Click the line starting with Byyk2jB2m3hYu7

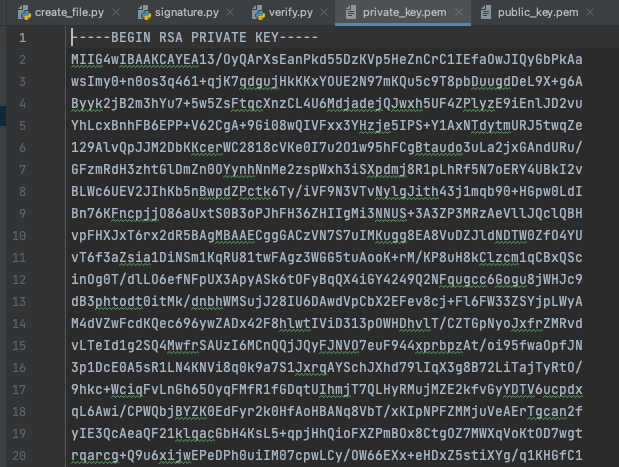tap(326, 104)
